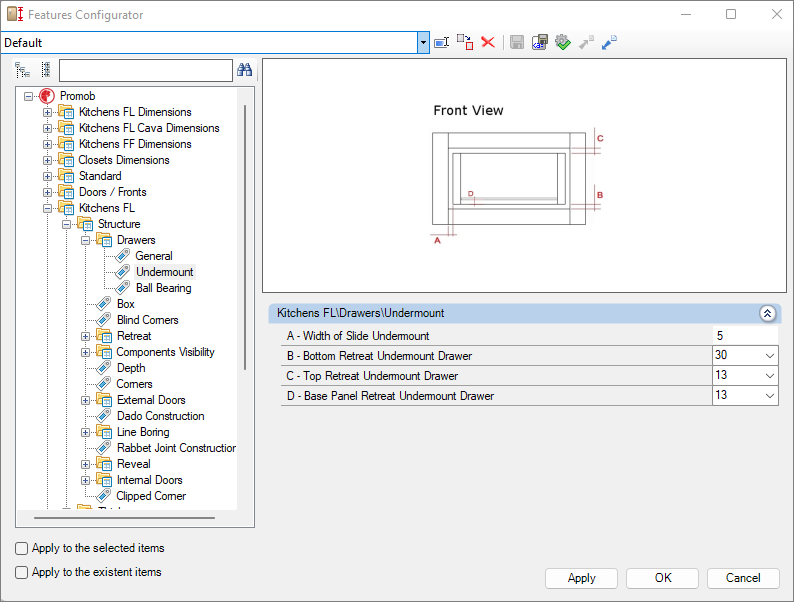Click the expand-all tree nodes icon
This screenshot has width=802, height=611.
23,71
